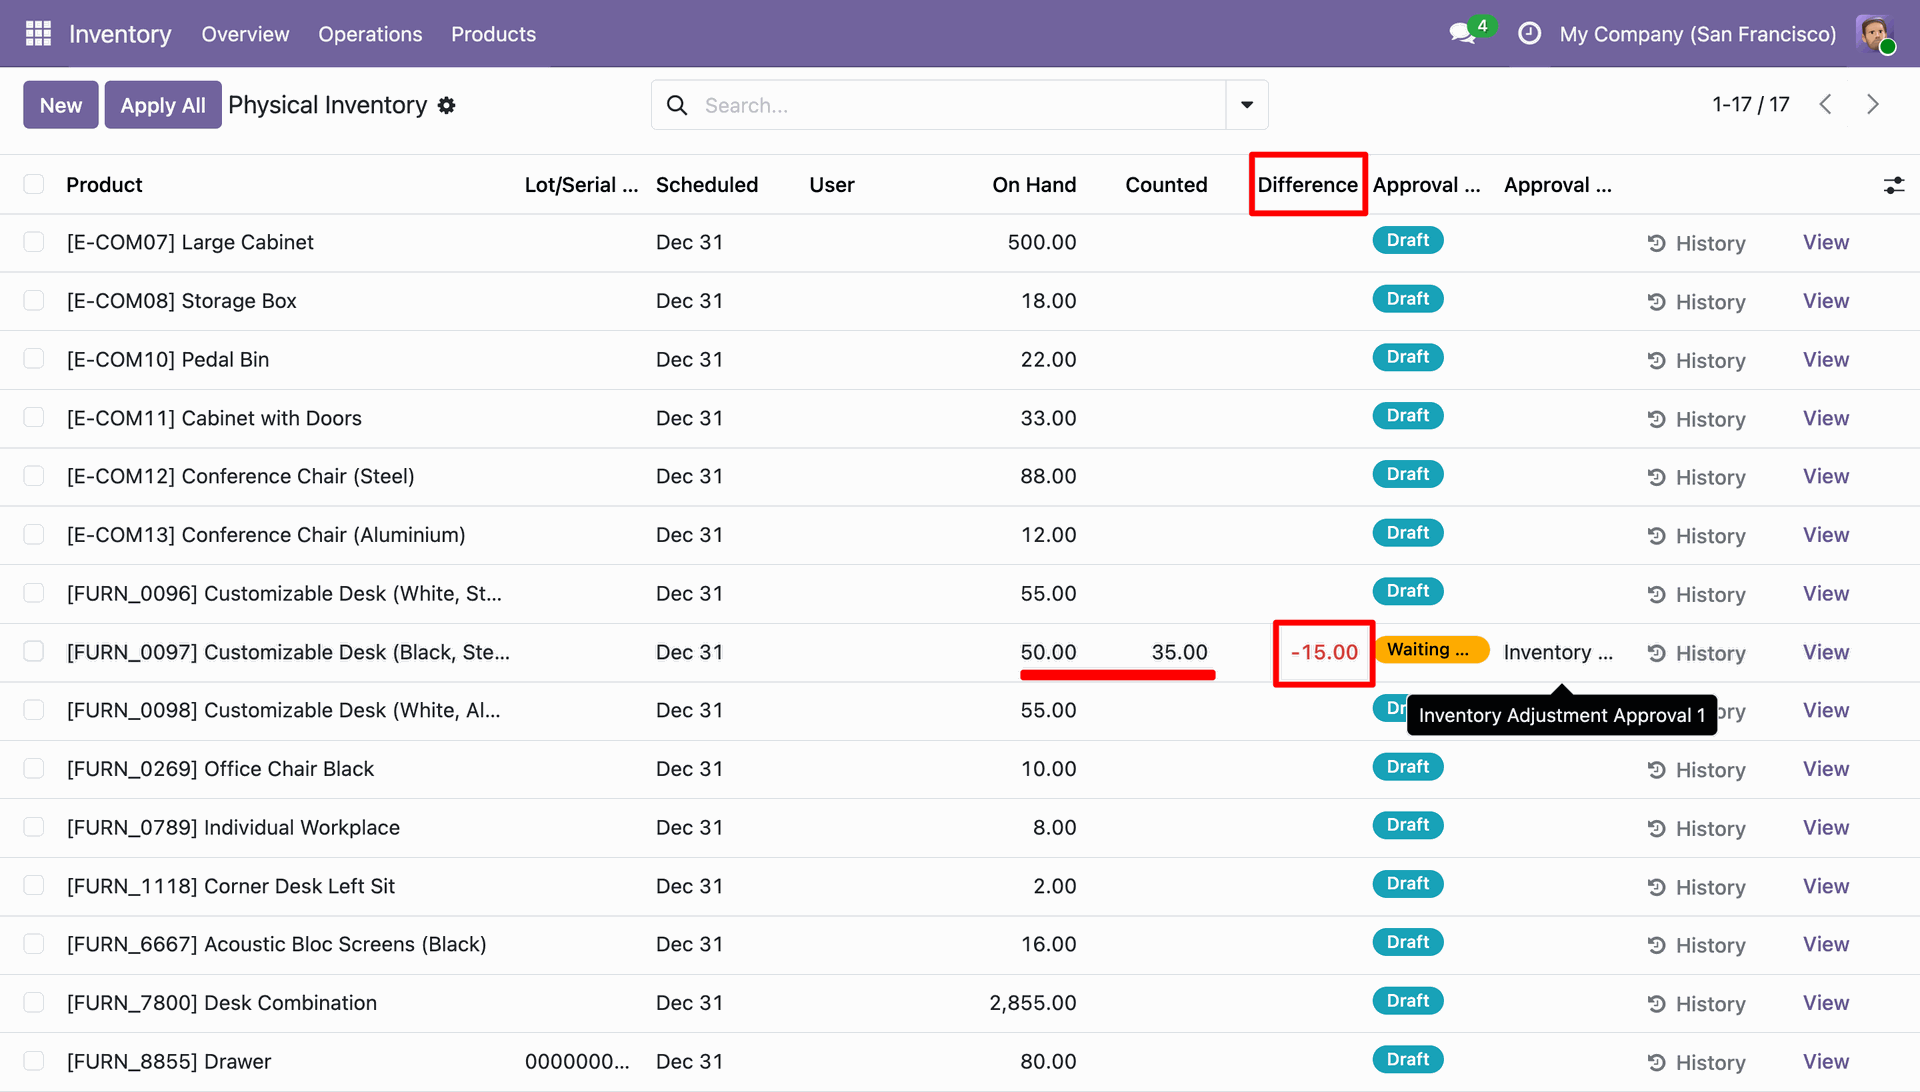
Task: Open History for FURN_0096 Customizable Desk
Action: tap(1696, 594)
